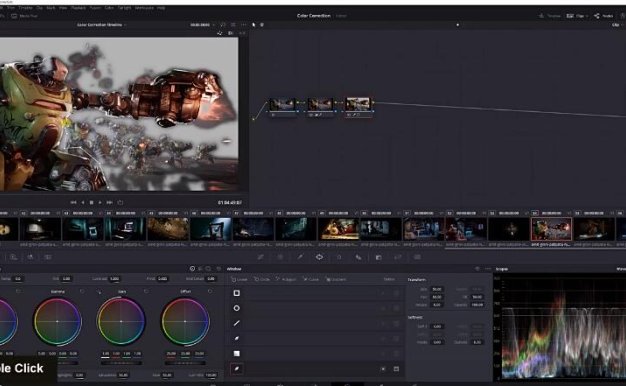The width and height of the screenshot is (626, 386).
Task: Click the Circle window shape icon
Action: click(x=236, y=308)
